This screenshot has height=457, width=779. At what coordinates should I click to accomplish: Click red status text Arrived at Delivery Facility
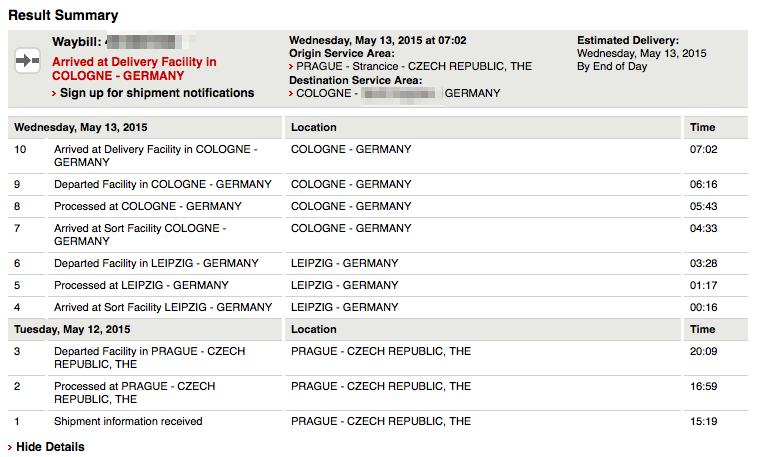coord(134,69)
